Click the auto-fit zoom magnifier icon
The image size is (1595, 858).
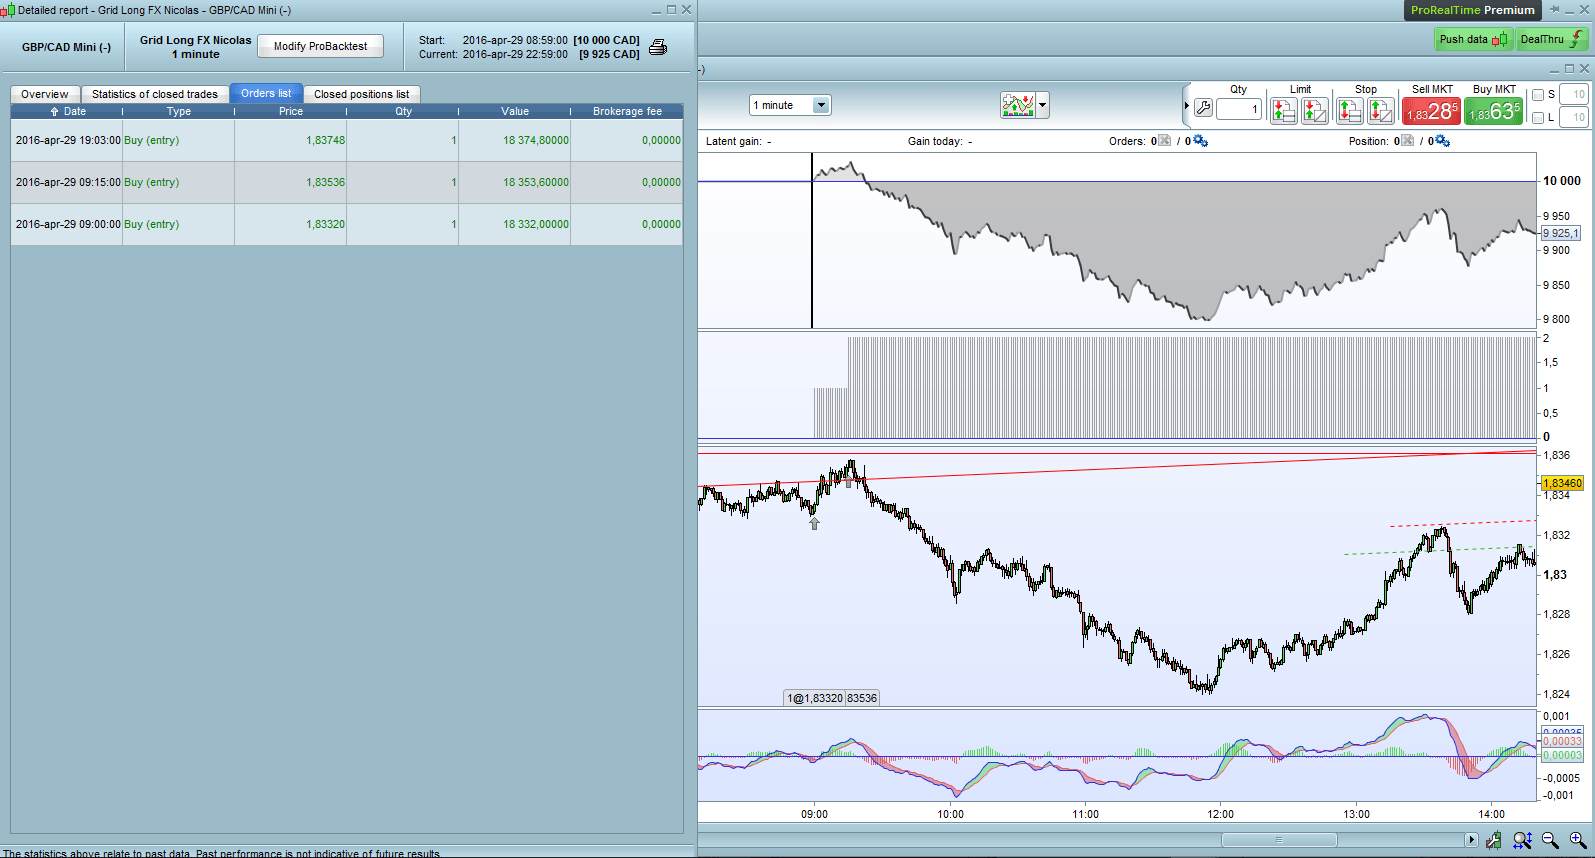[x=1522, y=840]
